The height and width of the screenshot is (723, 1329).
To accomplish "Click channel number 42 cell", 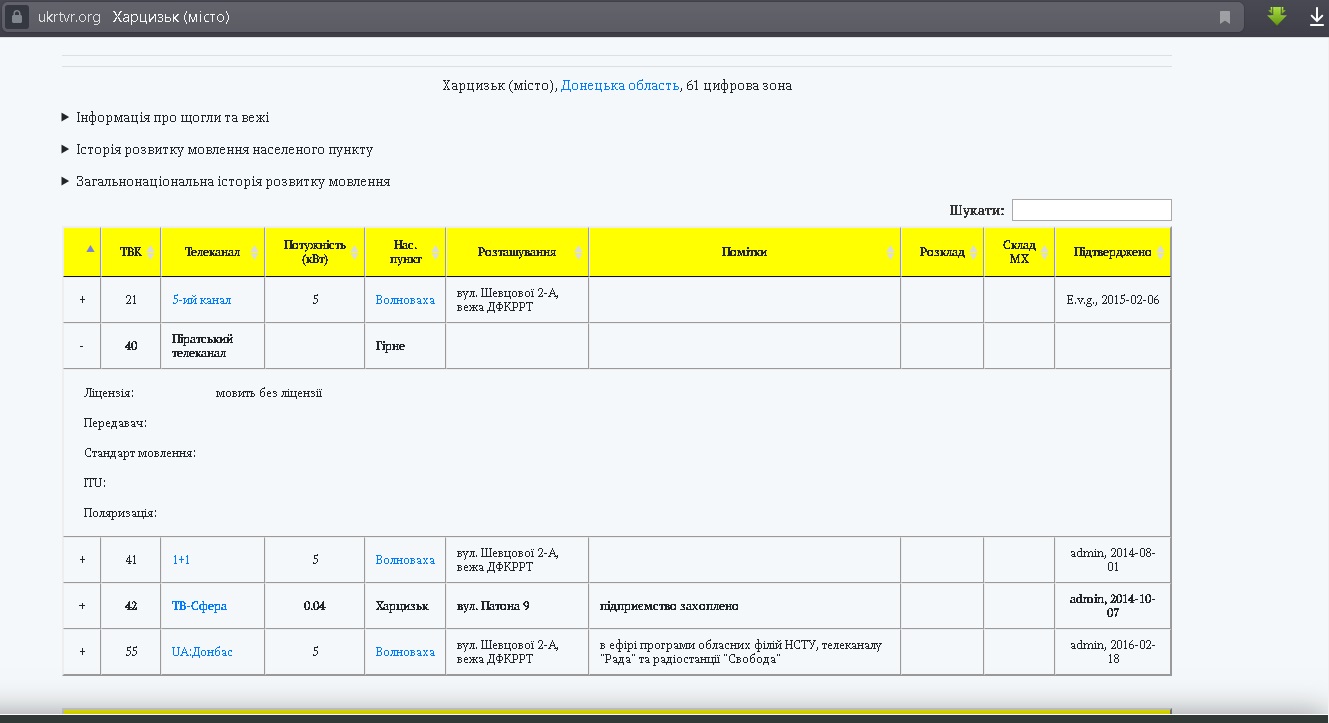I will [x=131, y=606].
